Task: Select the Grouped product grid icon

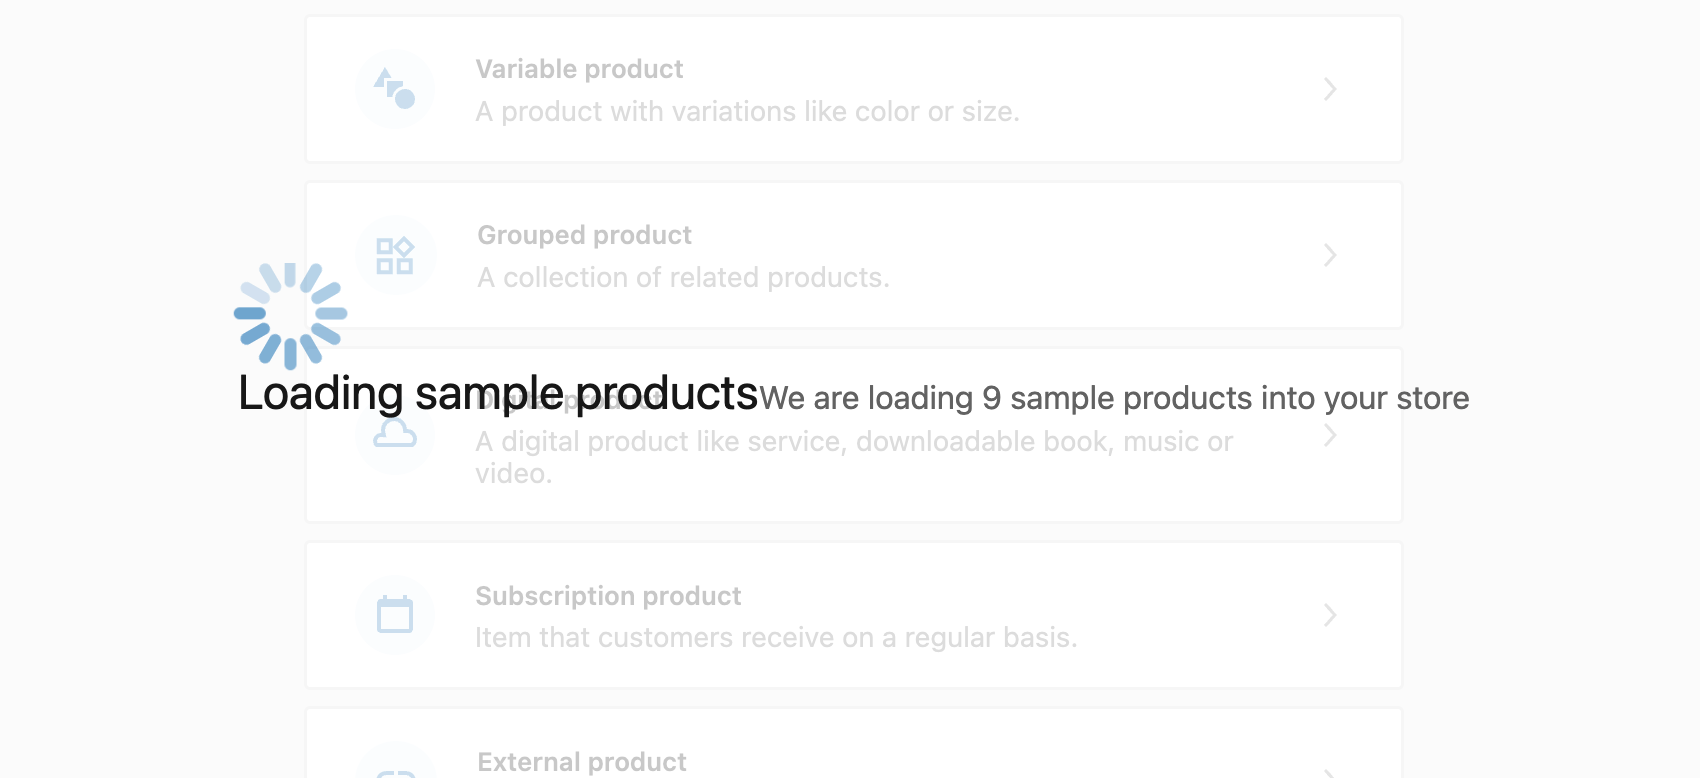Action: (395, 255)
